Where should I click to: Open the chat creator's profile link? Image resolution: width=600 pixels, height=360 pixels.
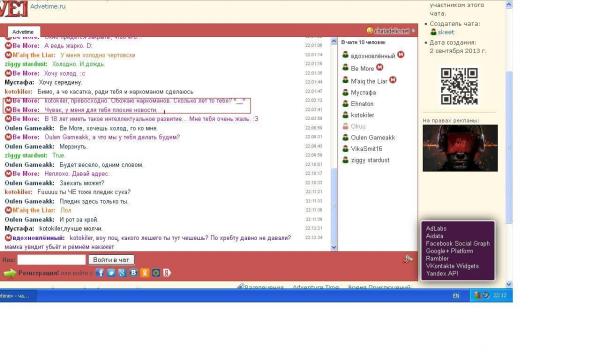tap(446, 32)
